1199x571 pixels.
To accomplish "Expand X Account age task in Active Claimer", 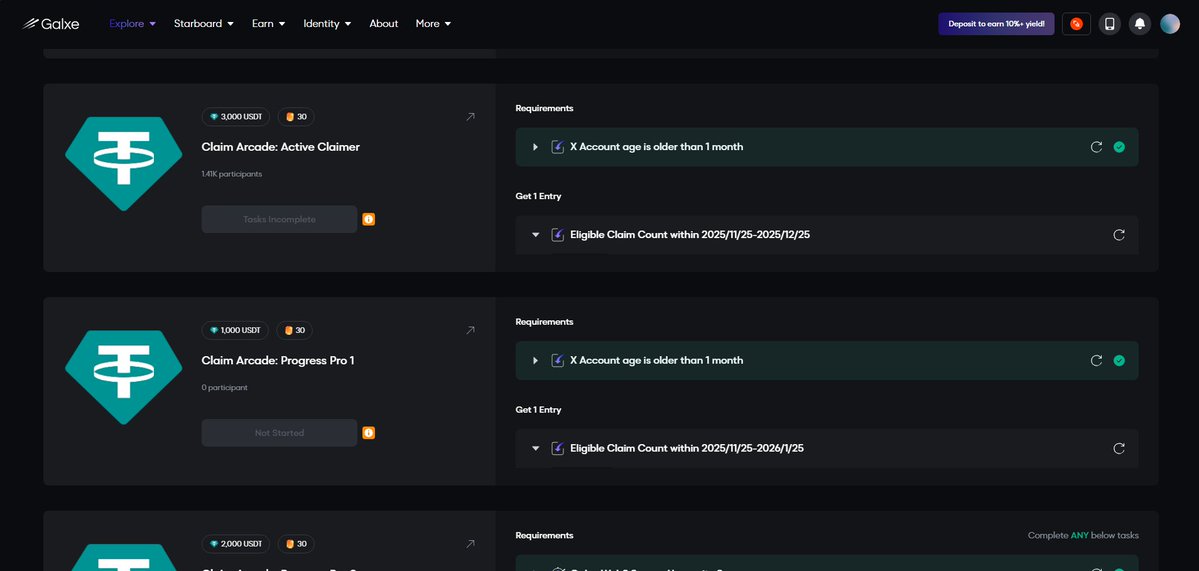I will click(535, 147).
